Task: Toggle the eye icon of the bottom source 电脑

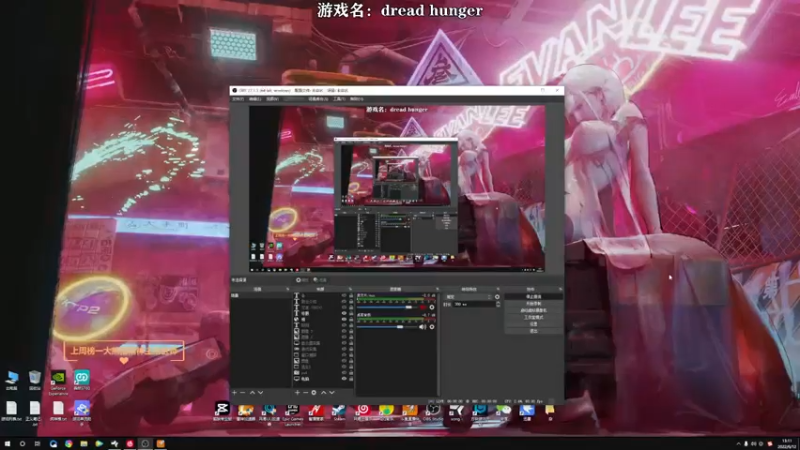Action: tap(344, 379)
